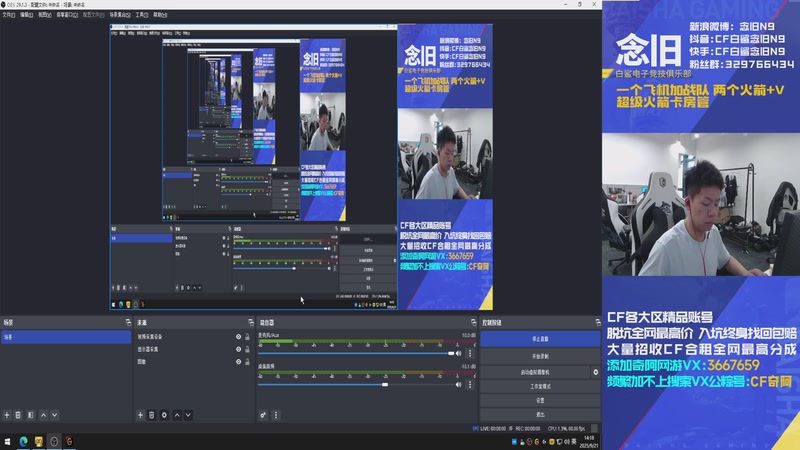Open scene filters icon in Scenes panel

(31, 415)
